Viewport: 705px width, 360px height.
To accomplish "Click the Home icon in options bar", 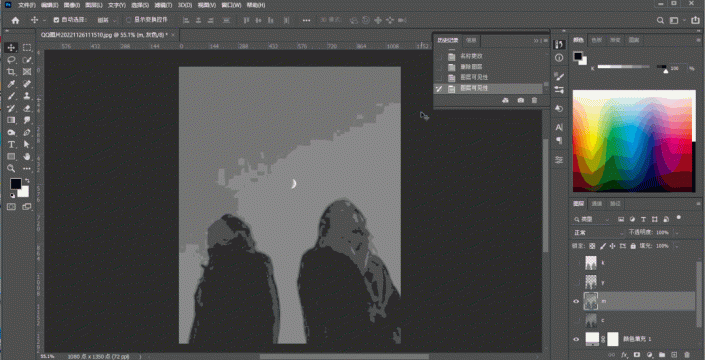I will coord(15,20).
